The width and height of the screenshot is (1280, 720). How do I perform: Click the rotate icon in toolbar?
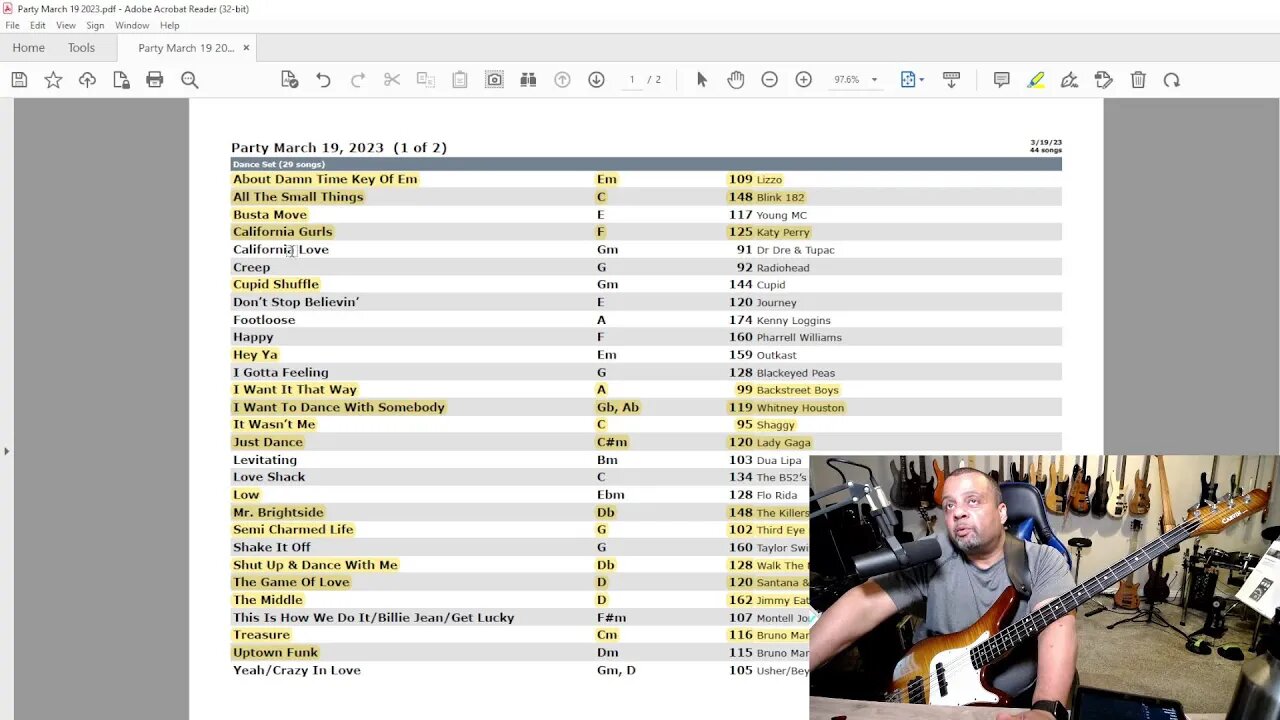click(x=1172, y=80)
